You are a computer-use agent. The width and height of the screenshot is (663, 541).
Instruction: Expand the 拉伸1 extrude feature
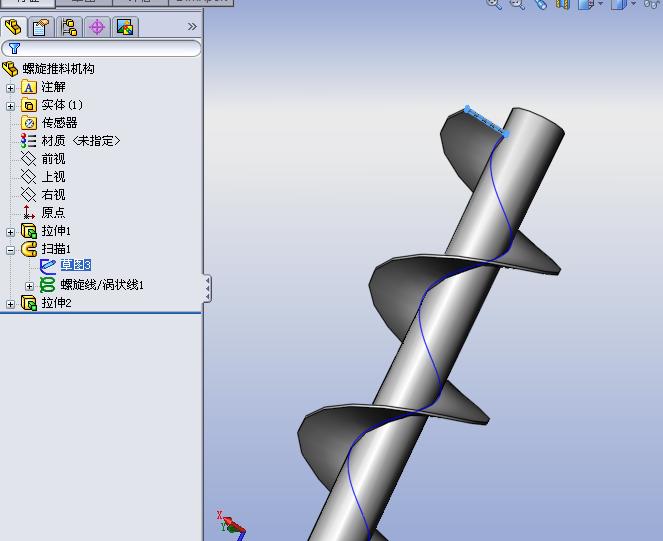pyautogui.click(x=11, y=232)
